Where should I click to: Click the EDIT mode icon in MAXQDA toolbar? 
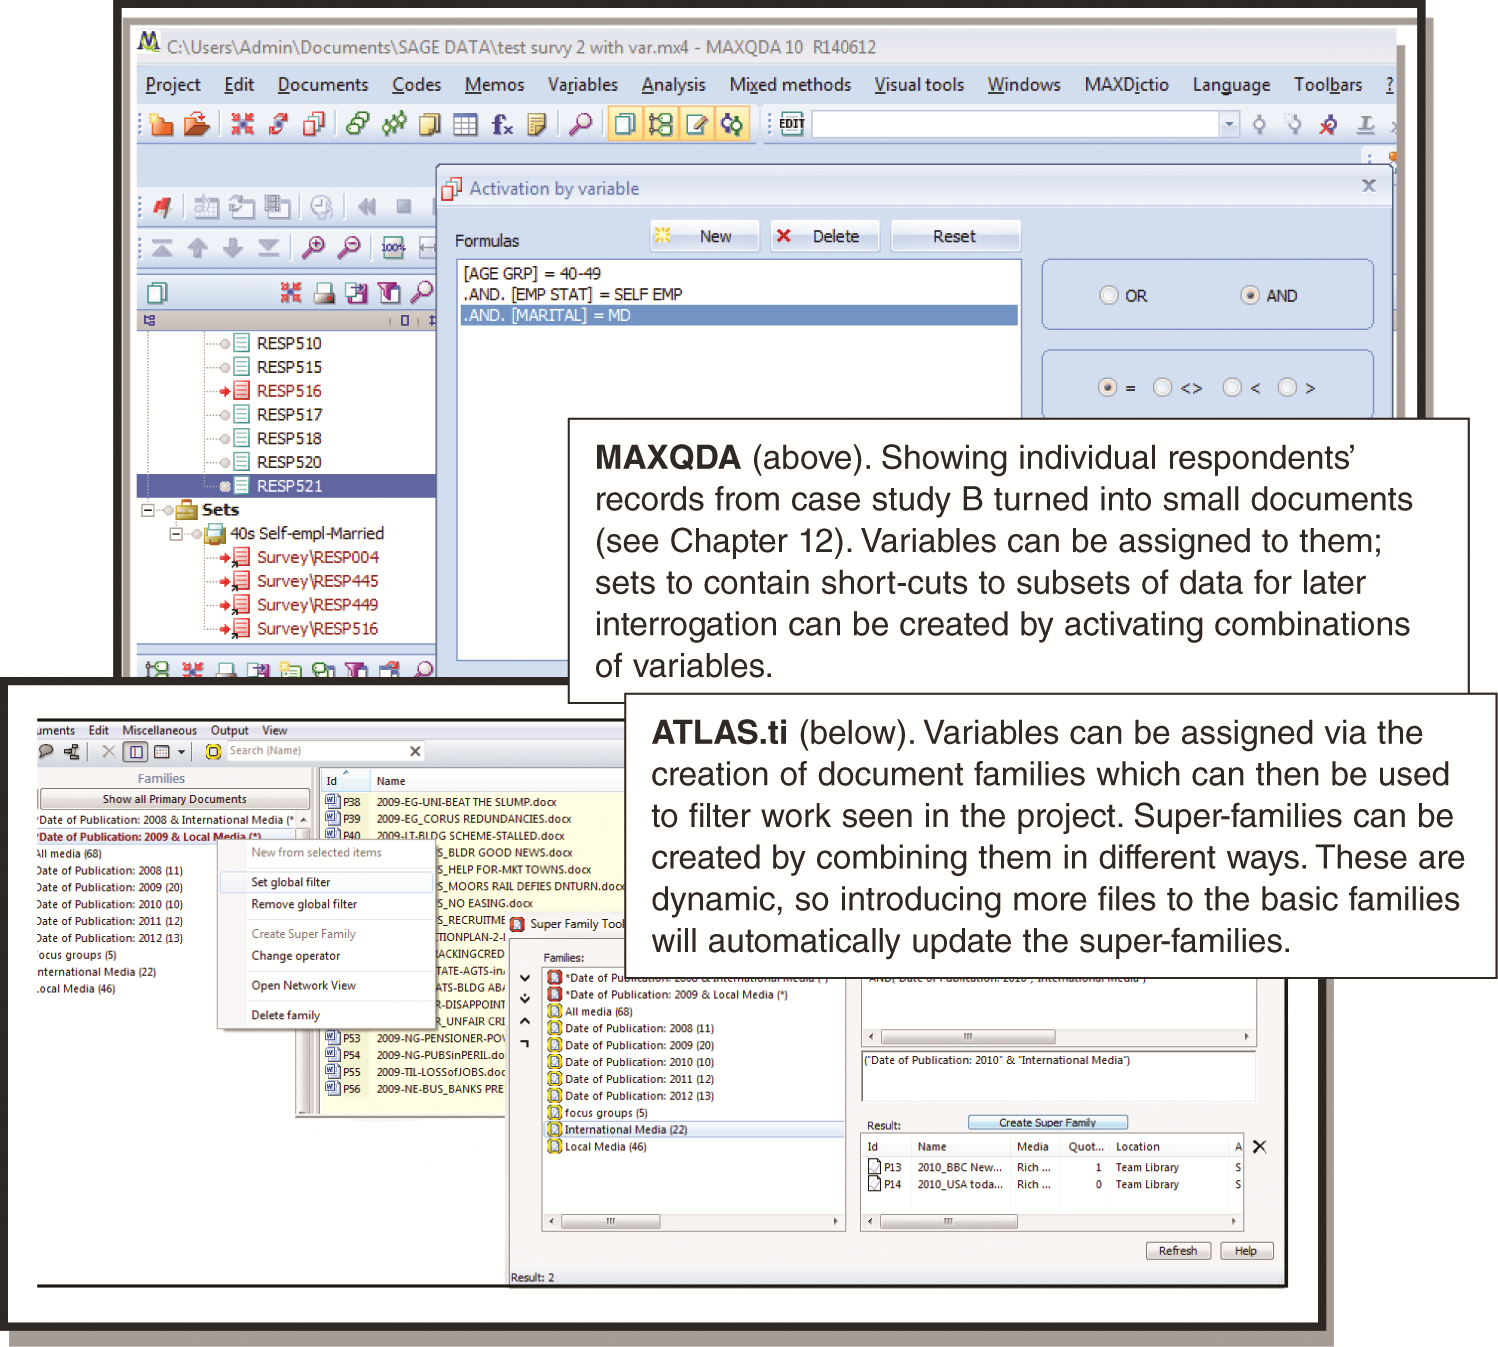[792, 125]
